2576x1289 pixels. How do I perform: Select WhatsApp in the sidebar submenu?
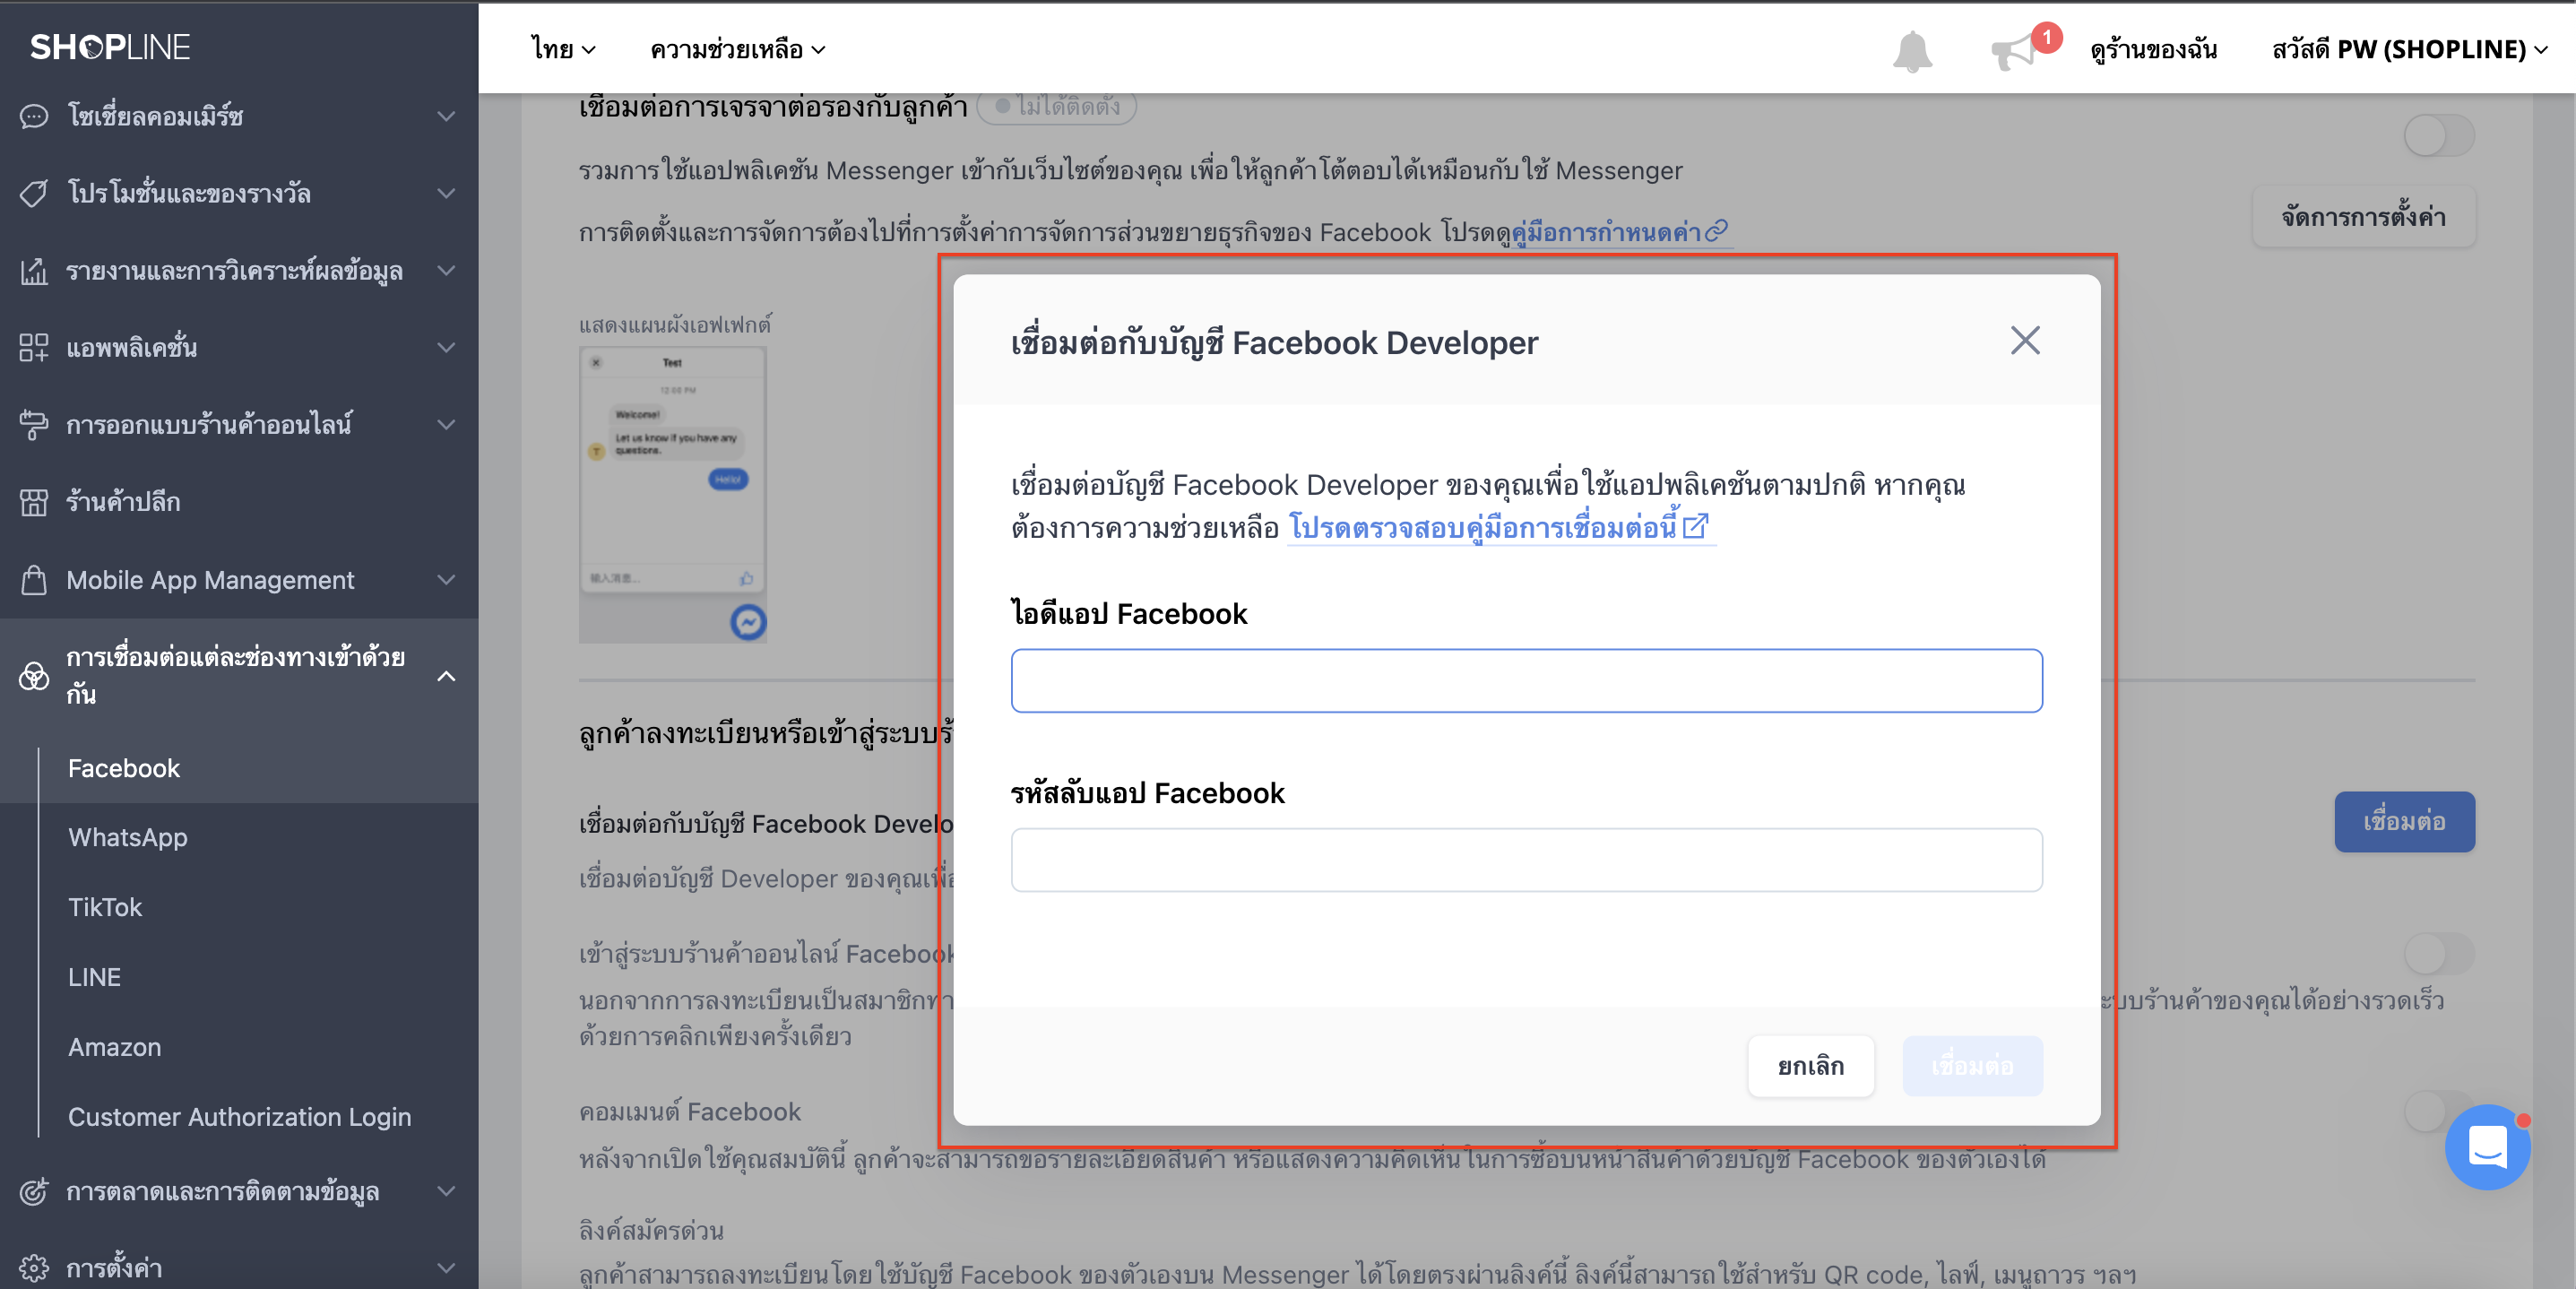coord(128,838)
